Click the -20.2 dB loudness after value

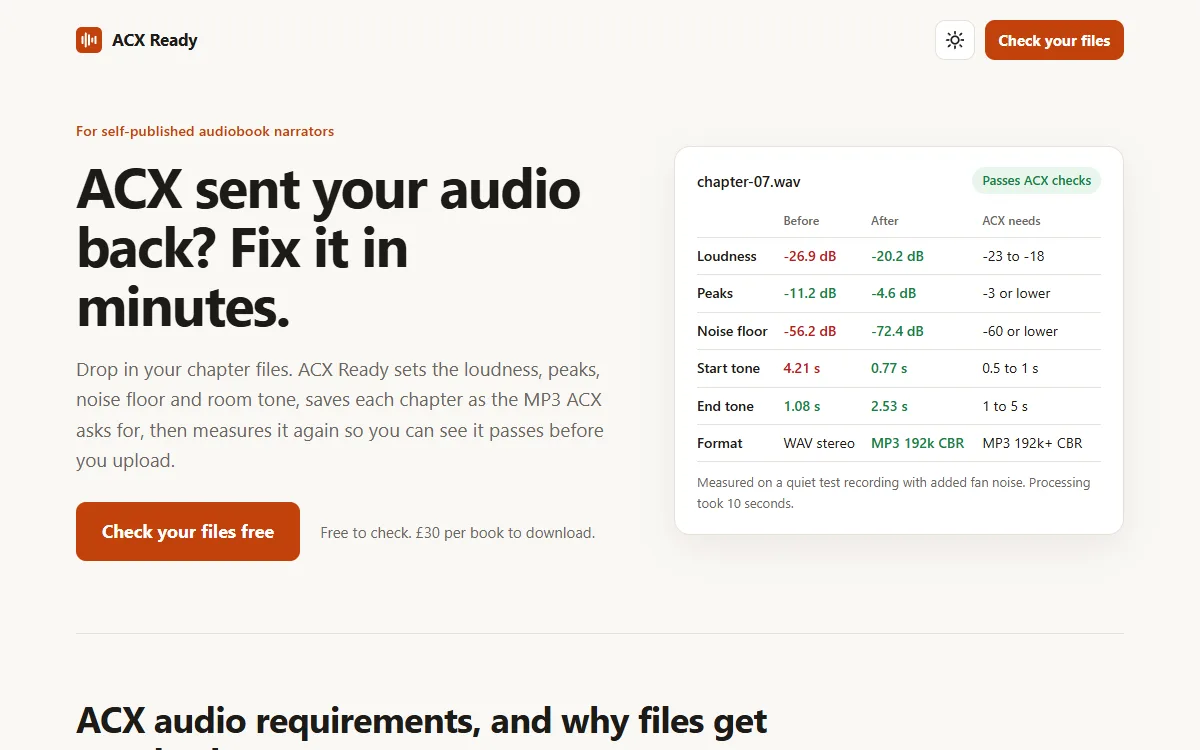point(897,256)
